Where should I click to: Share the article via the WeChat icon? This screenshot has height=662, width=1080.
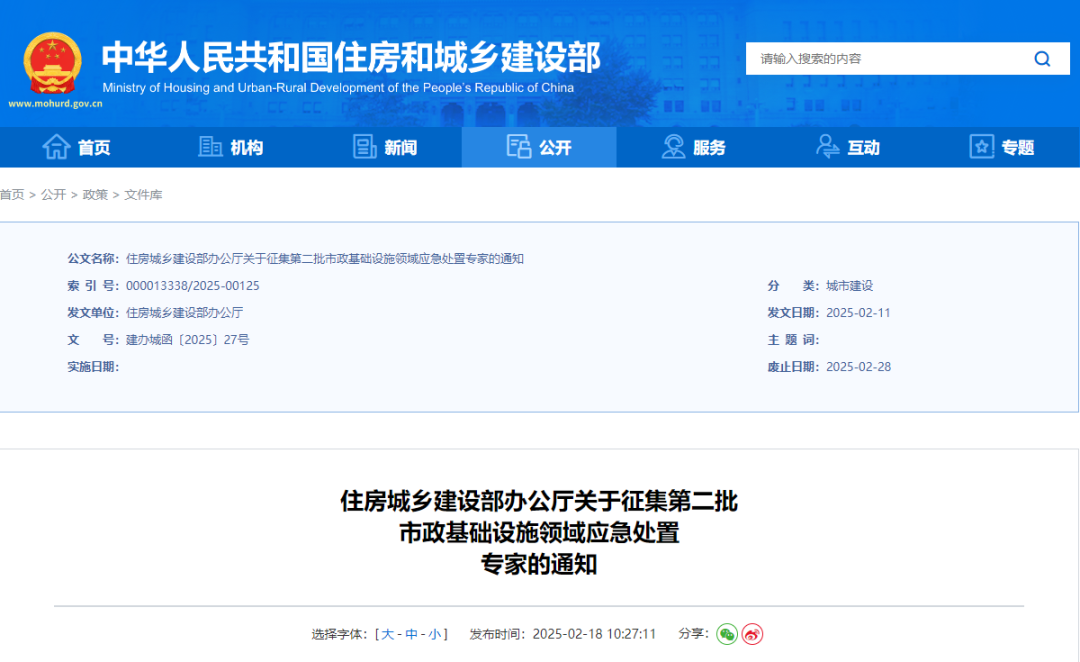[x=728, y=633]
